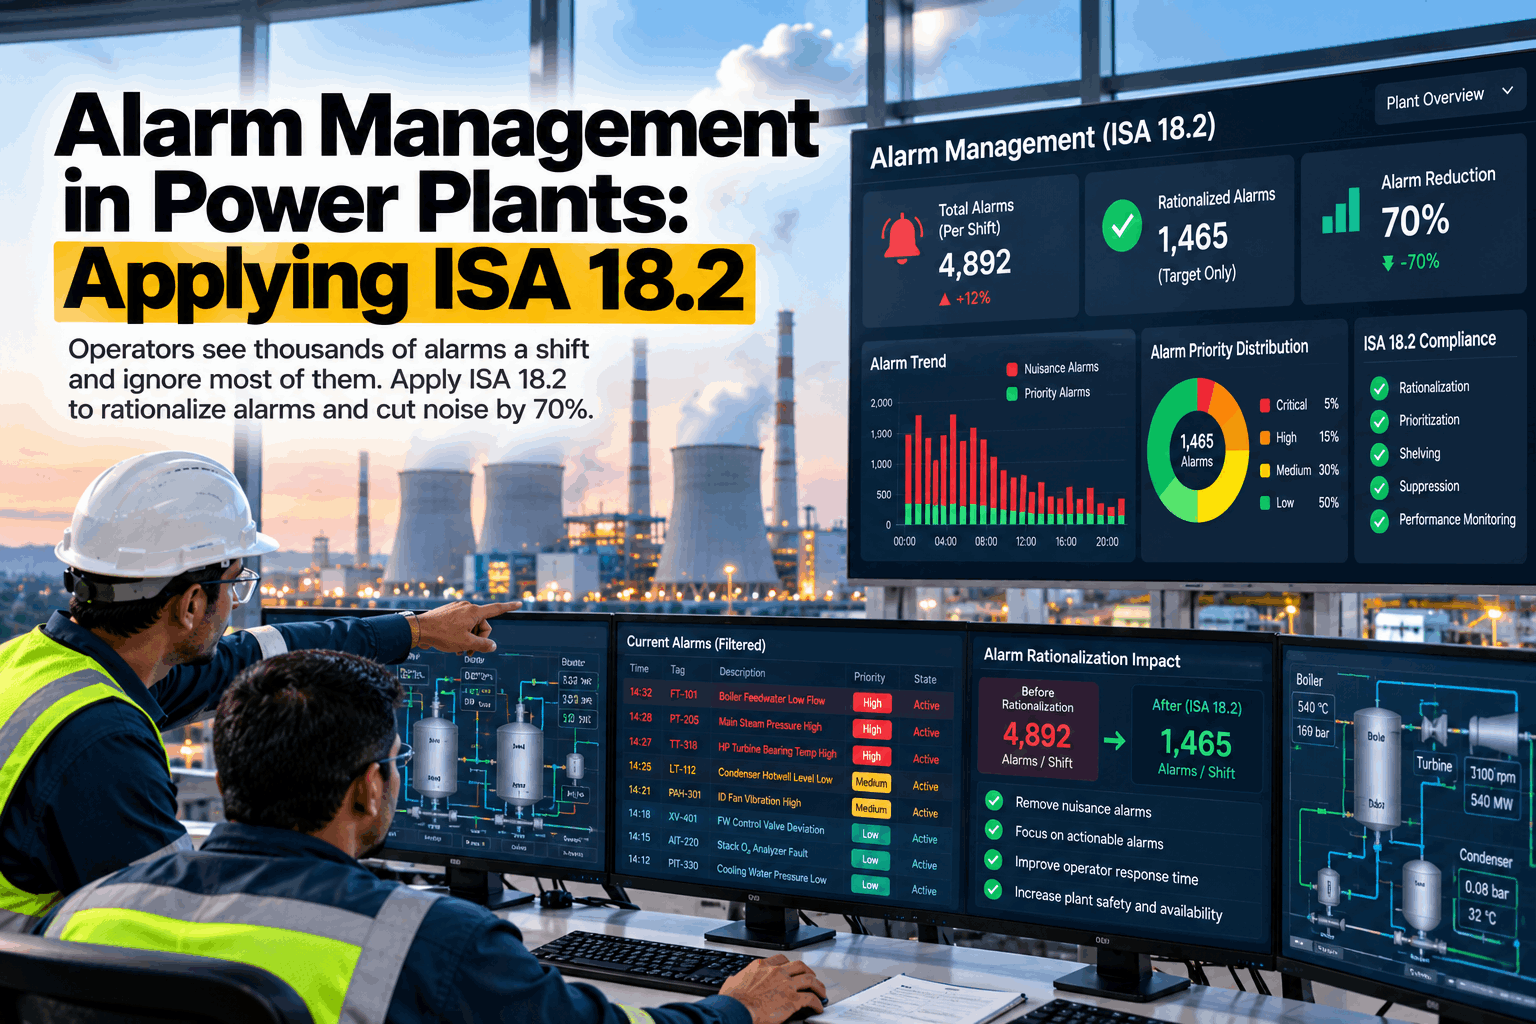
Task: Click the 540 °C boiler temperature reading
Action: click(x=1313, y=708)
